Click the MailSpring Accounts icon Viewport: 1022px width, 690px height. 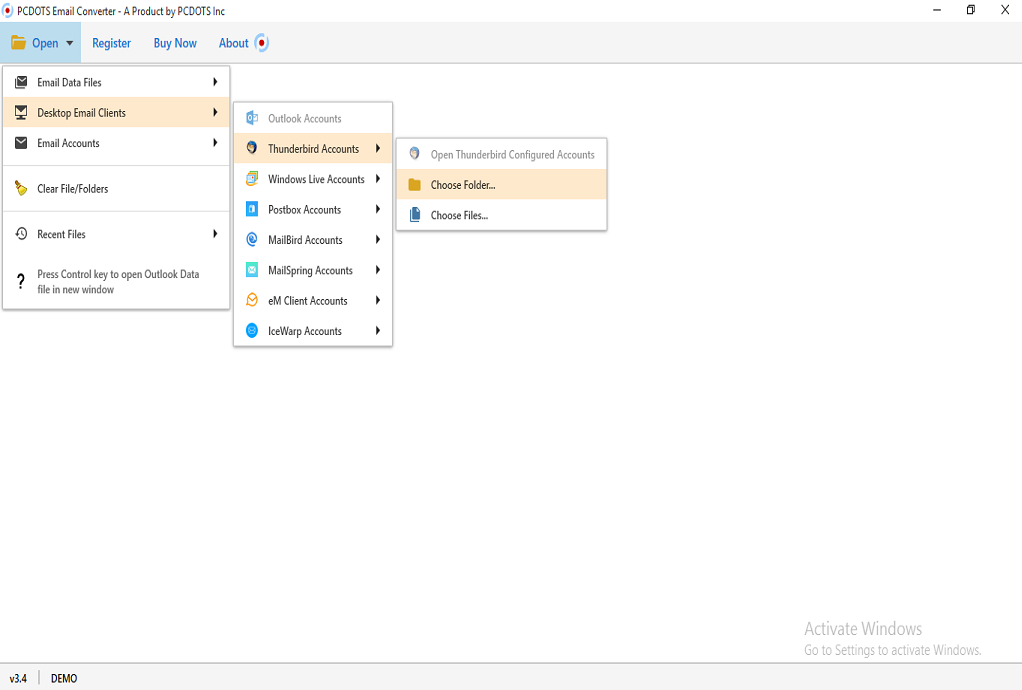coord(252,270)
